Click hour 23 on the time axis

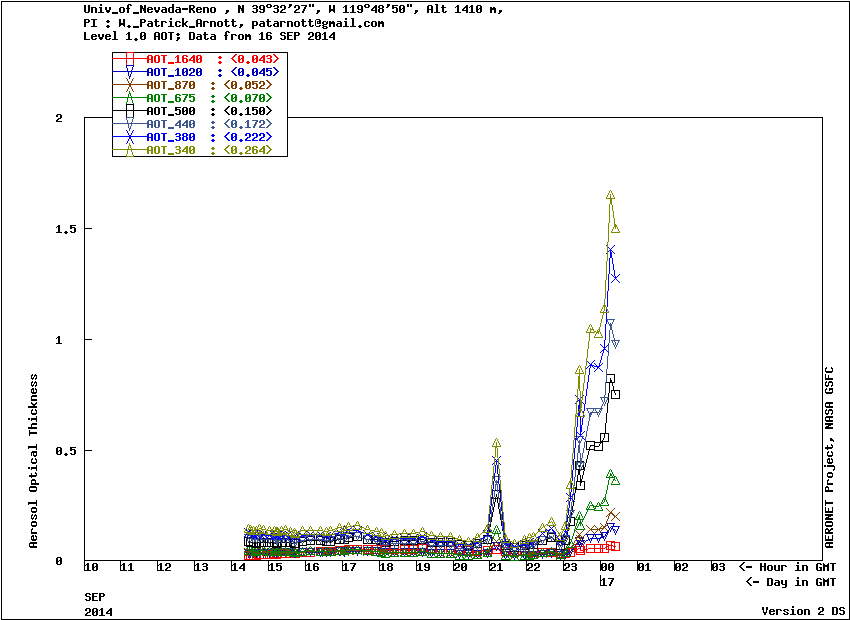pyautogui.click(x=569, y=567)
